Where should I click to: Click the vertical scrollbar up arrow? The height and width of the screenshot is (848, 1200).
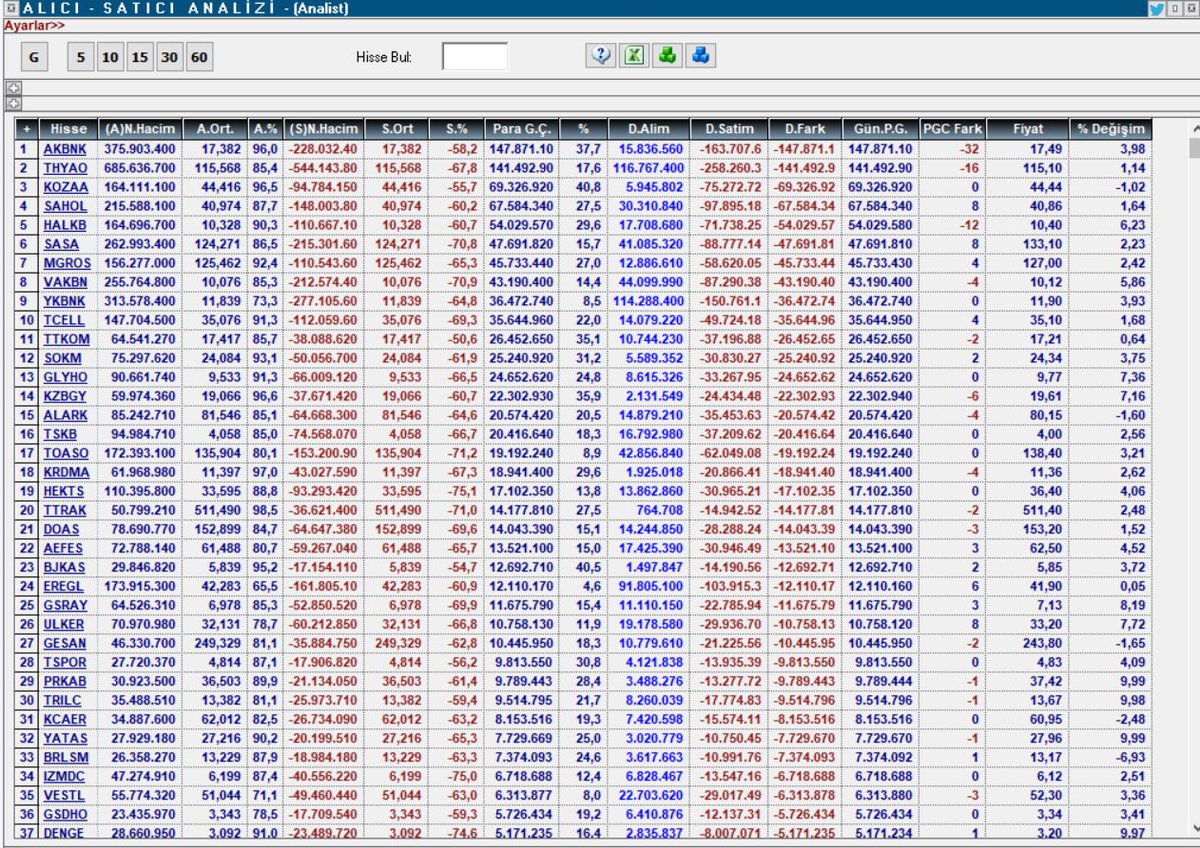tap(1193, 129)
